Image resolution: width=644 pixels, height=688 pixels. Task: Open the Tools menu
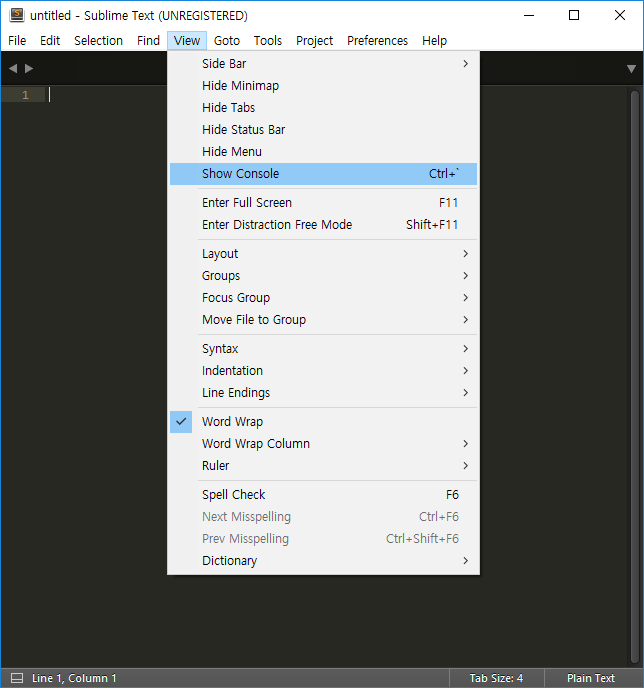[x=268, y=40]
